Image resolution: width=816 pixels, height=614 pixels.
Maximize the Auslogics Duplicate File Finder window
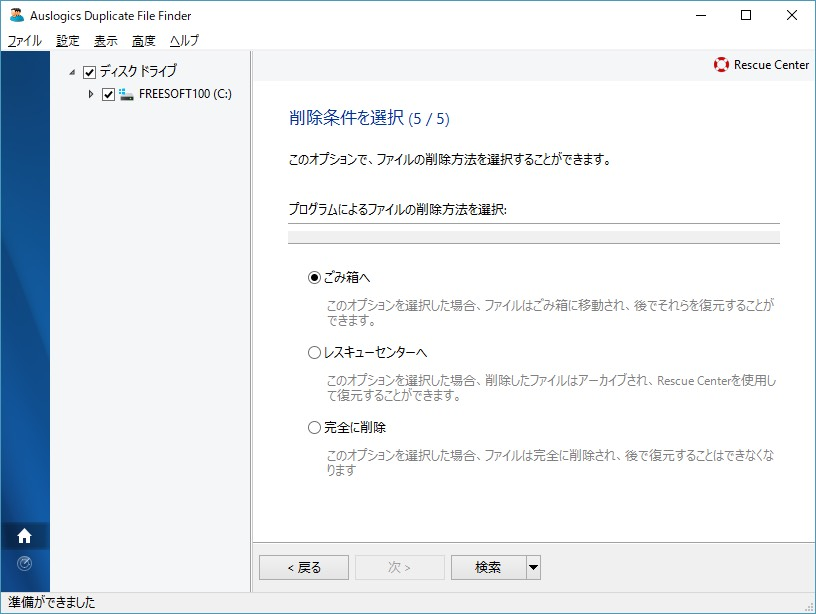[746, 15]
